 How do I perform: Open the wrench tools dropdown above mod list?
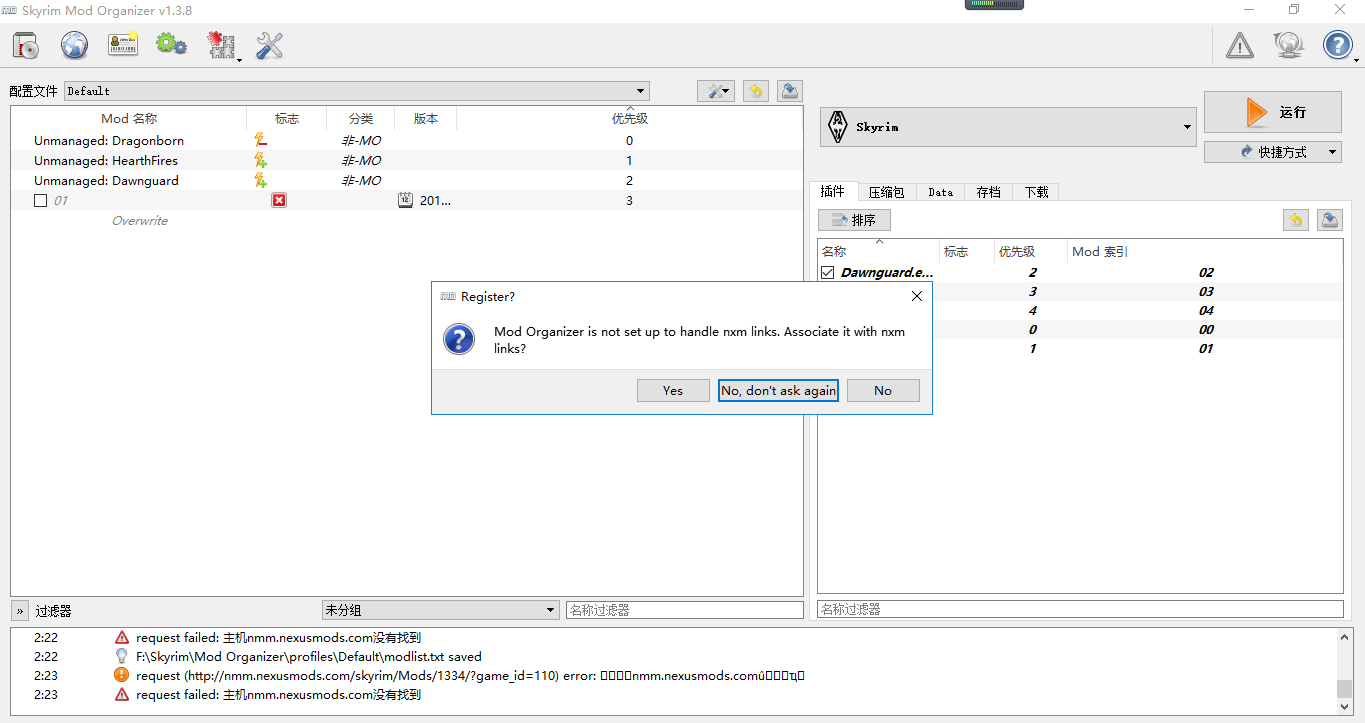tap(716, 91)
